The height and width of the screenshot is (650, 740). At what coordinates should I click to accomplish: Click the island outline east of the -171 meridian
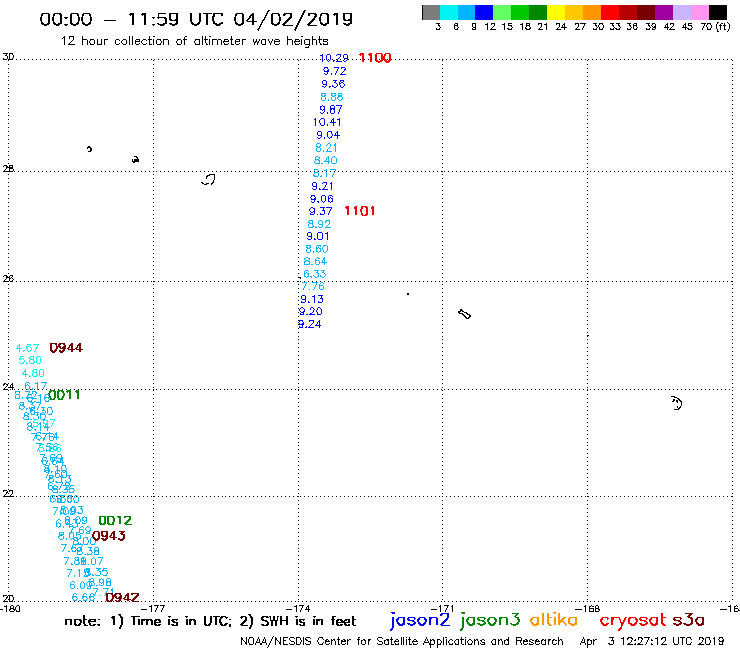point(464,314)
